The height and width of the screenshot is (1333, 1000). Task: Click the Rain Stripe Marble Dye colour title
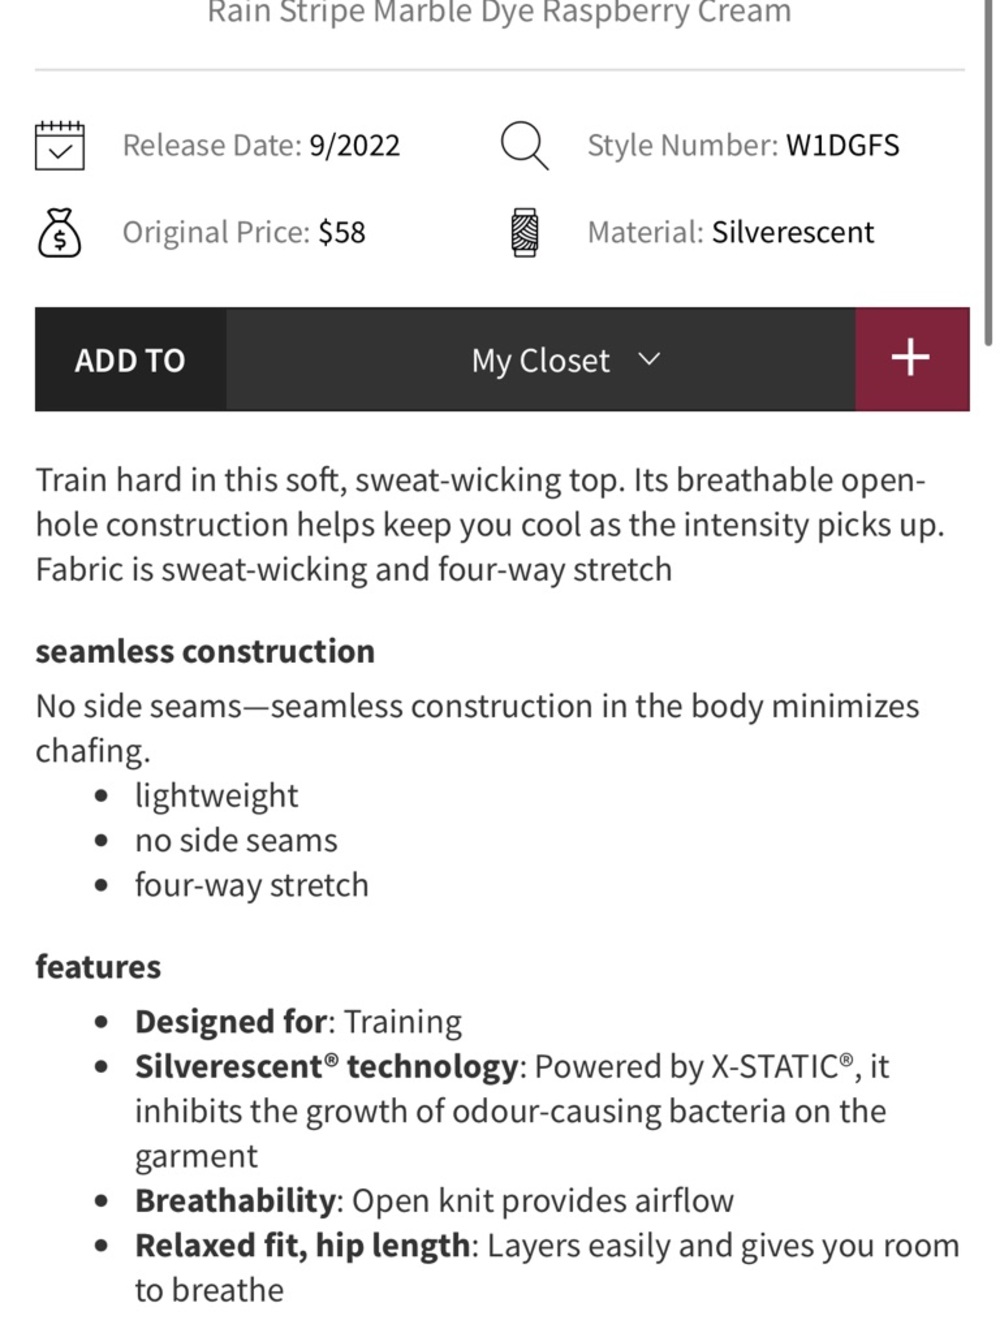[x=499, y=12]
